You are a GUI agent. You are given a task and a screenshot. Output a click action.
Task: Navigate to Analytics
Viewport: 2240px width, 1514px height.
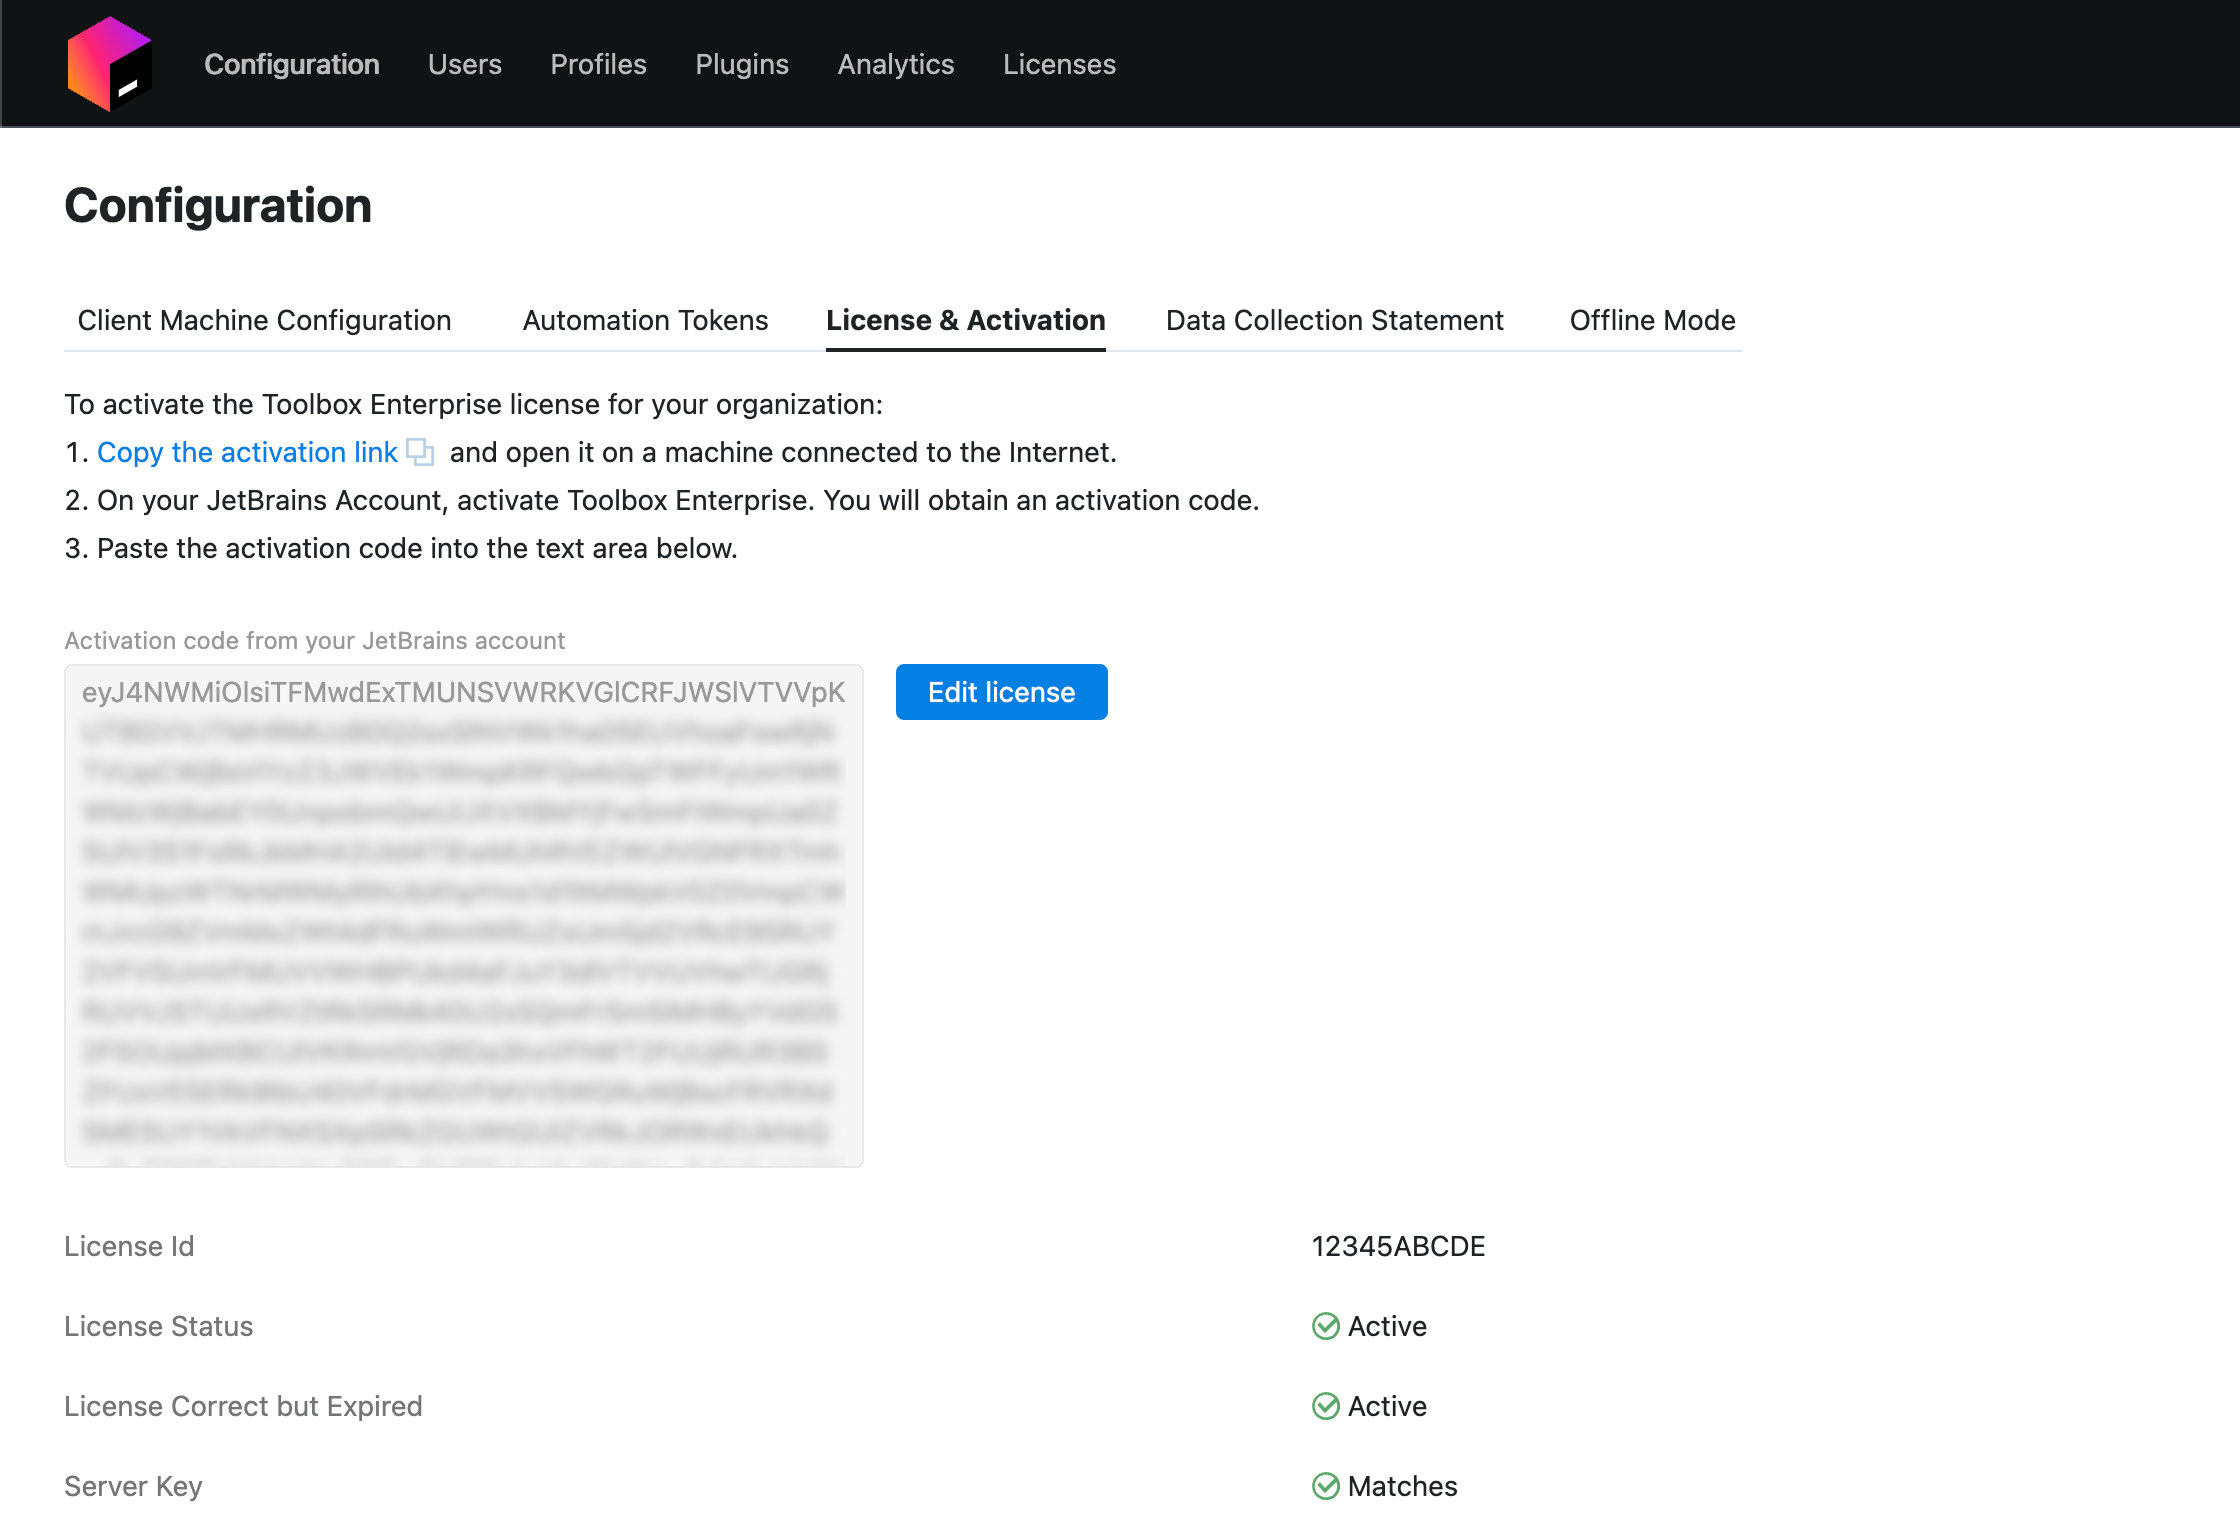(895, 63)
